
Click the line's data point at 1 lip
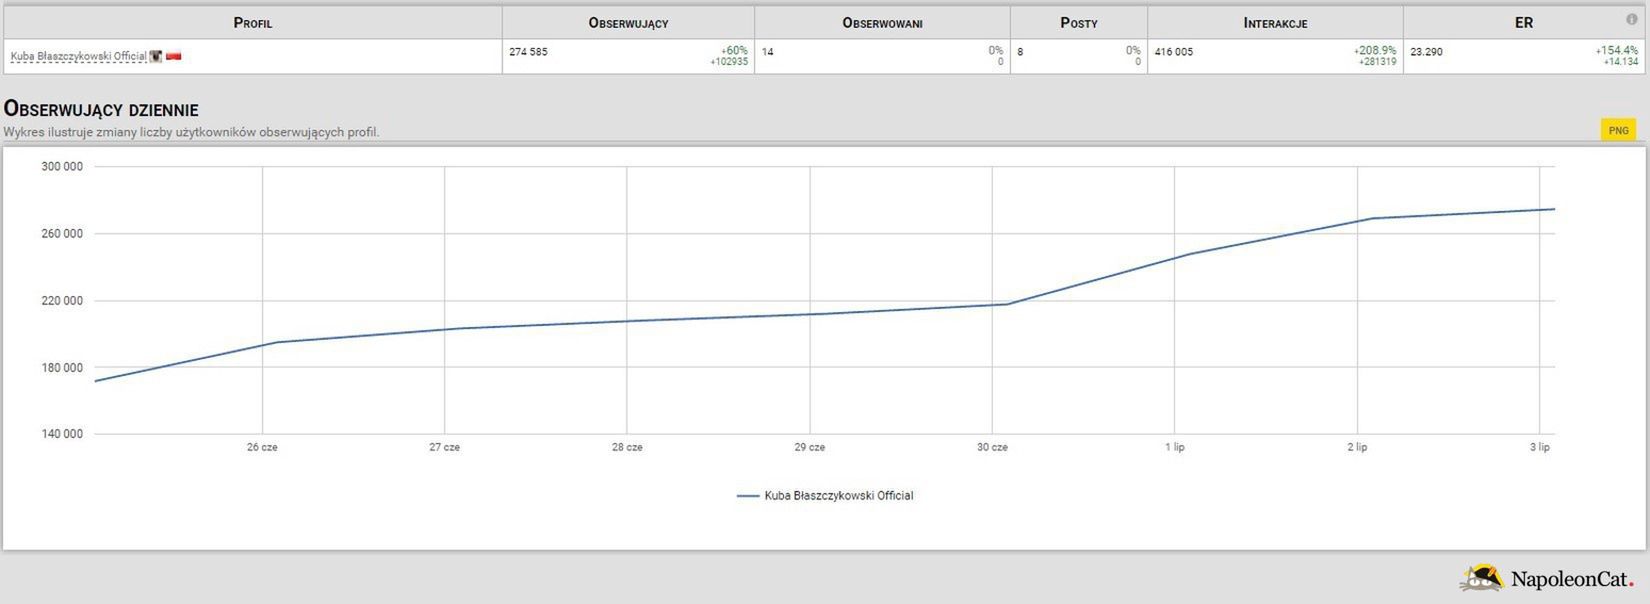coord(1189,254)
